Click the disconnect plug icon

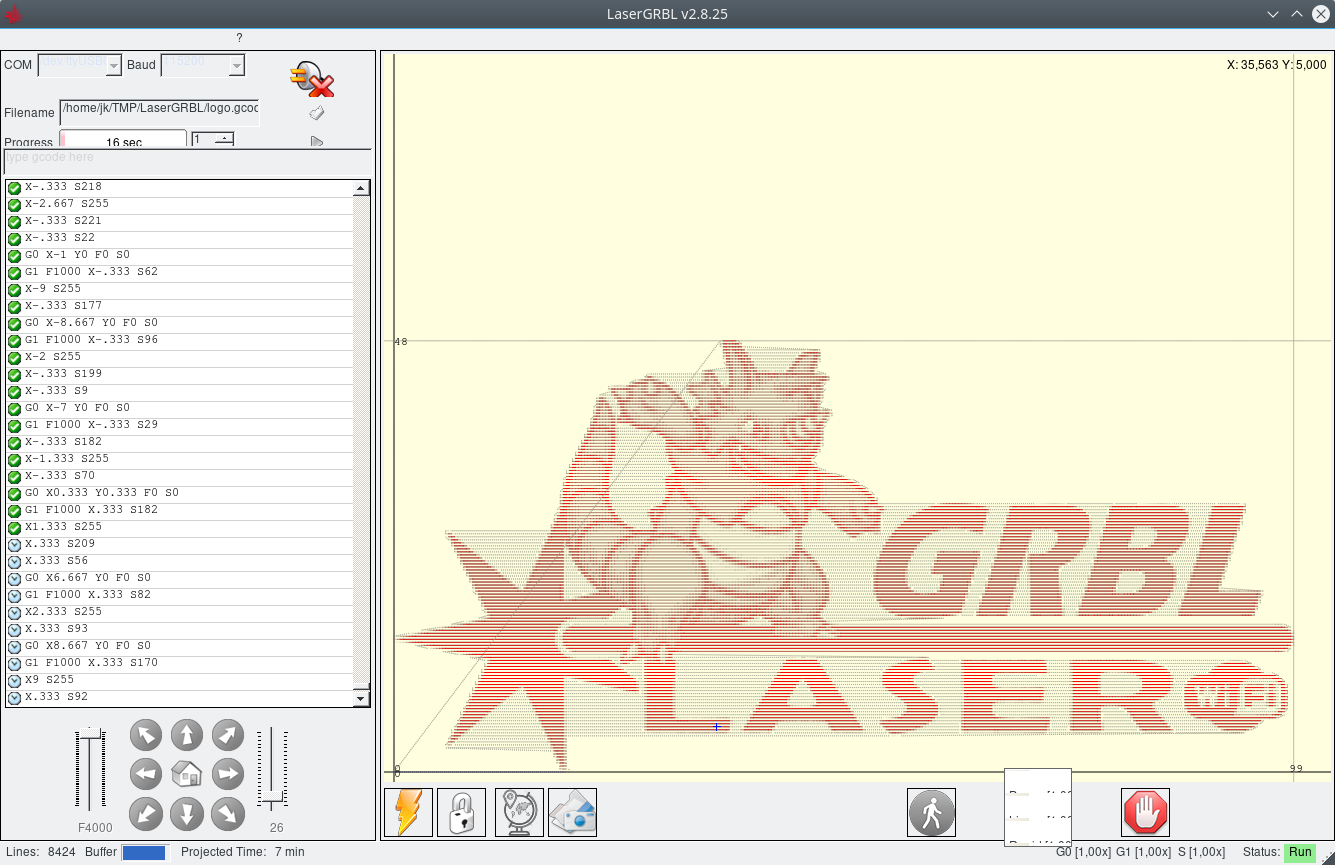pos(311,79)
